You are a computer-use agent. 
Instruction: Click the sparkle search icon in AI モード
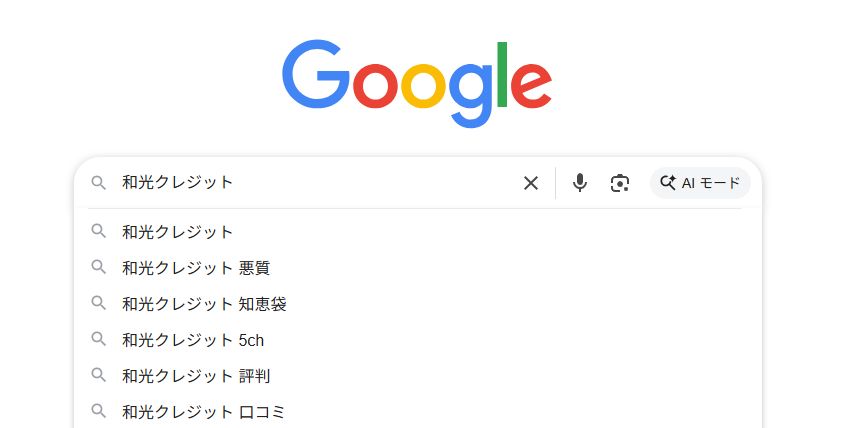pos(668,183)
